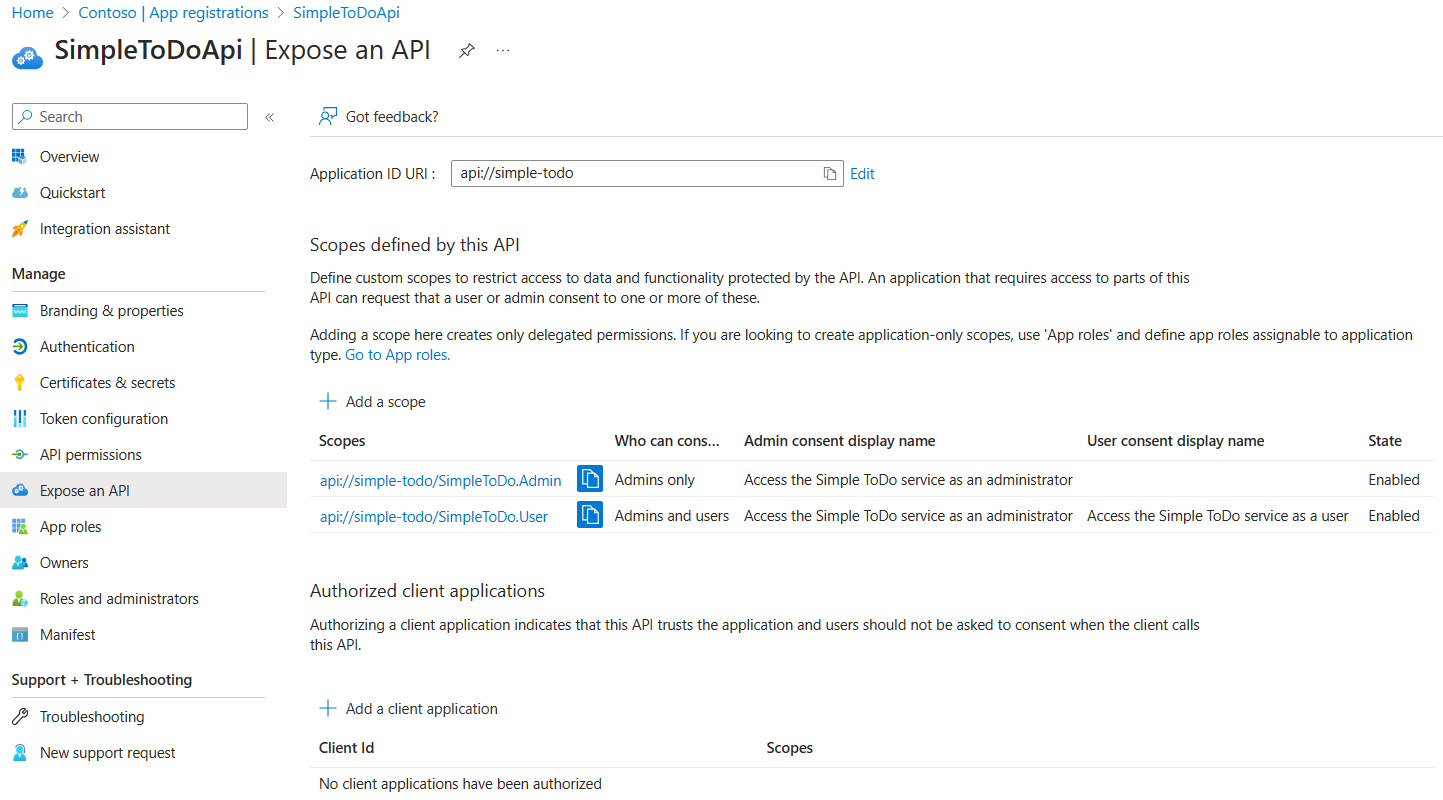The height and width of the screenshot is (800, 1443).
Task: Click the Overview grid icon
Action: tap(20, 156)
